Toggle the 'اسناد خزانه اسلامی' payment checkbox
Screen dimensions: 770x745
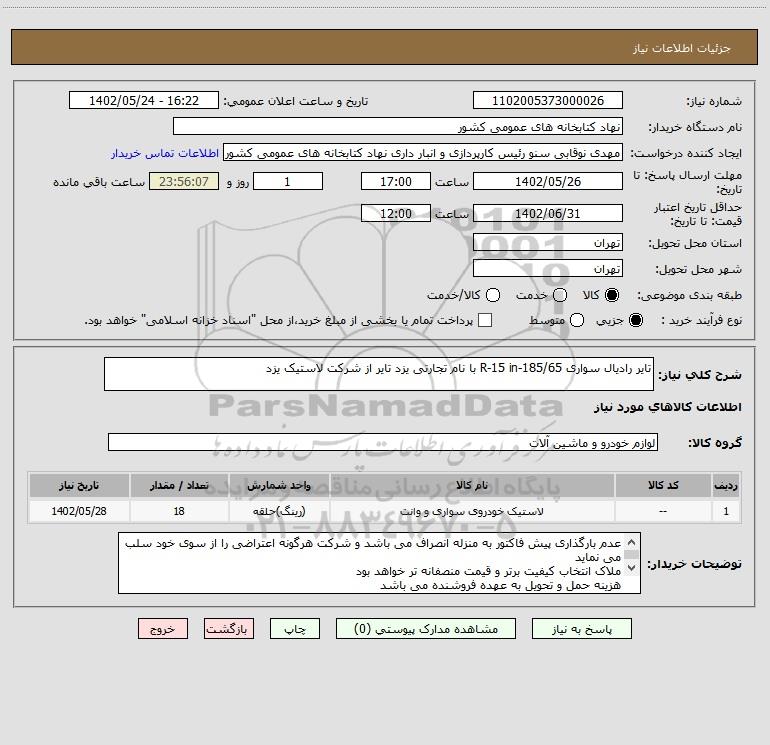point(485,320)
